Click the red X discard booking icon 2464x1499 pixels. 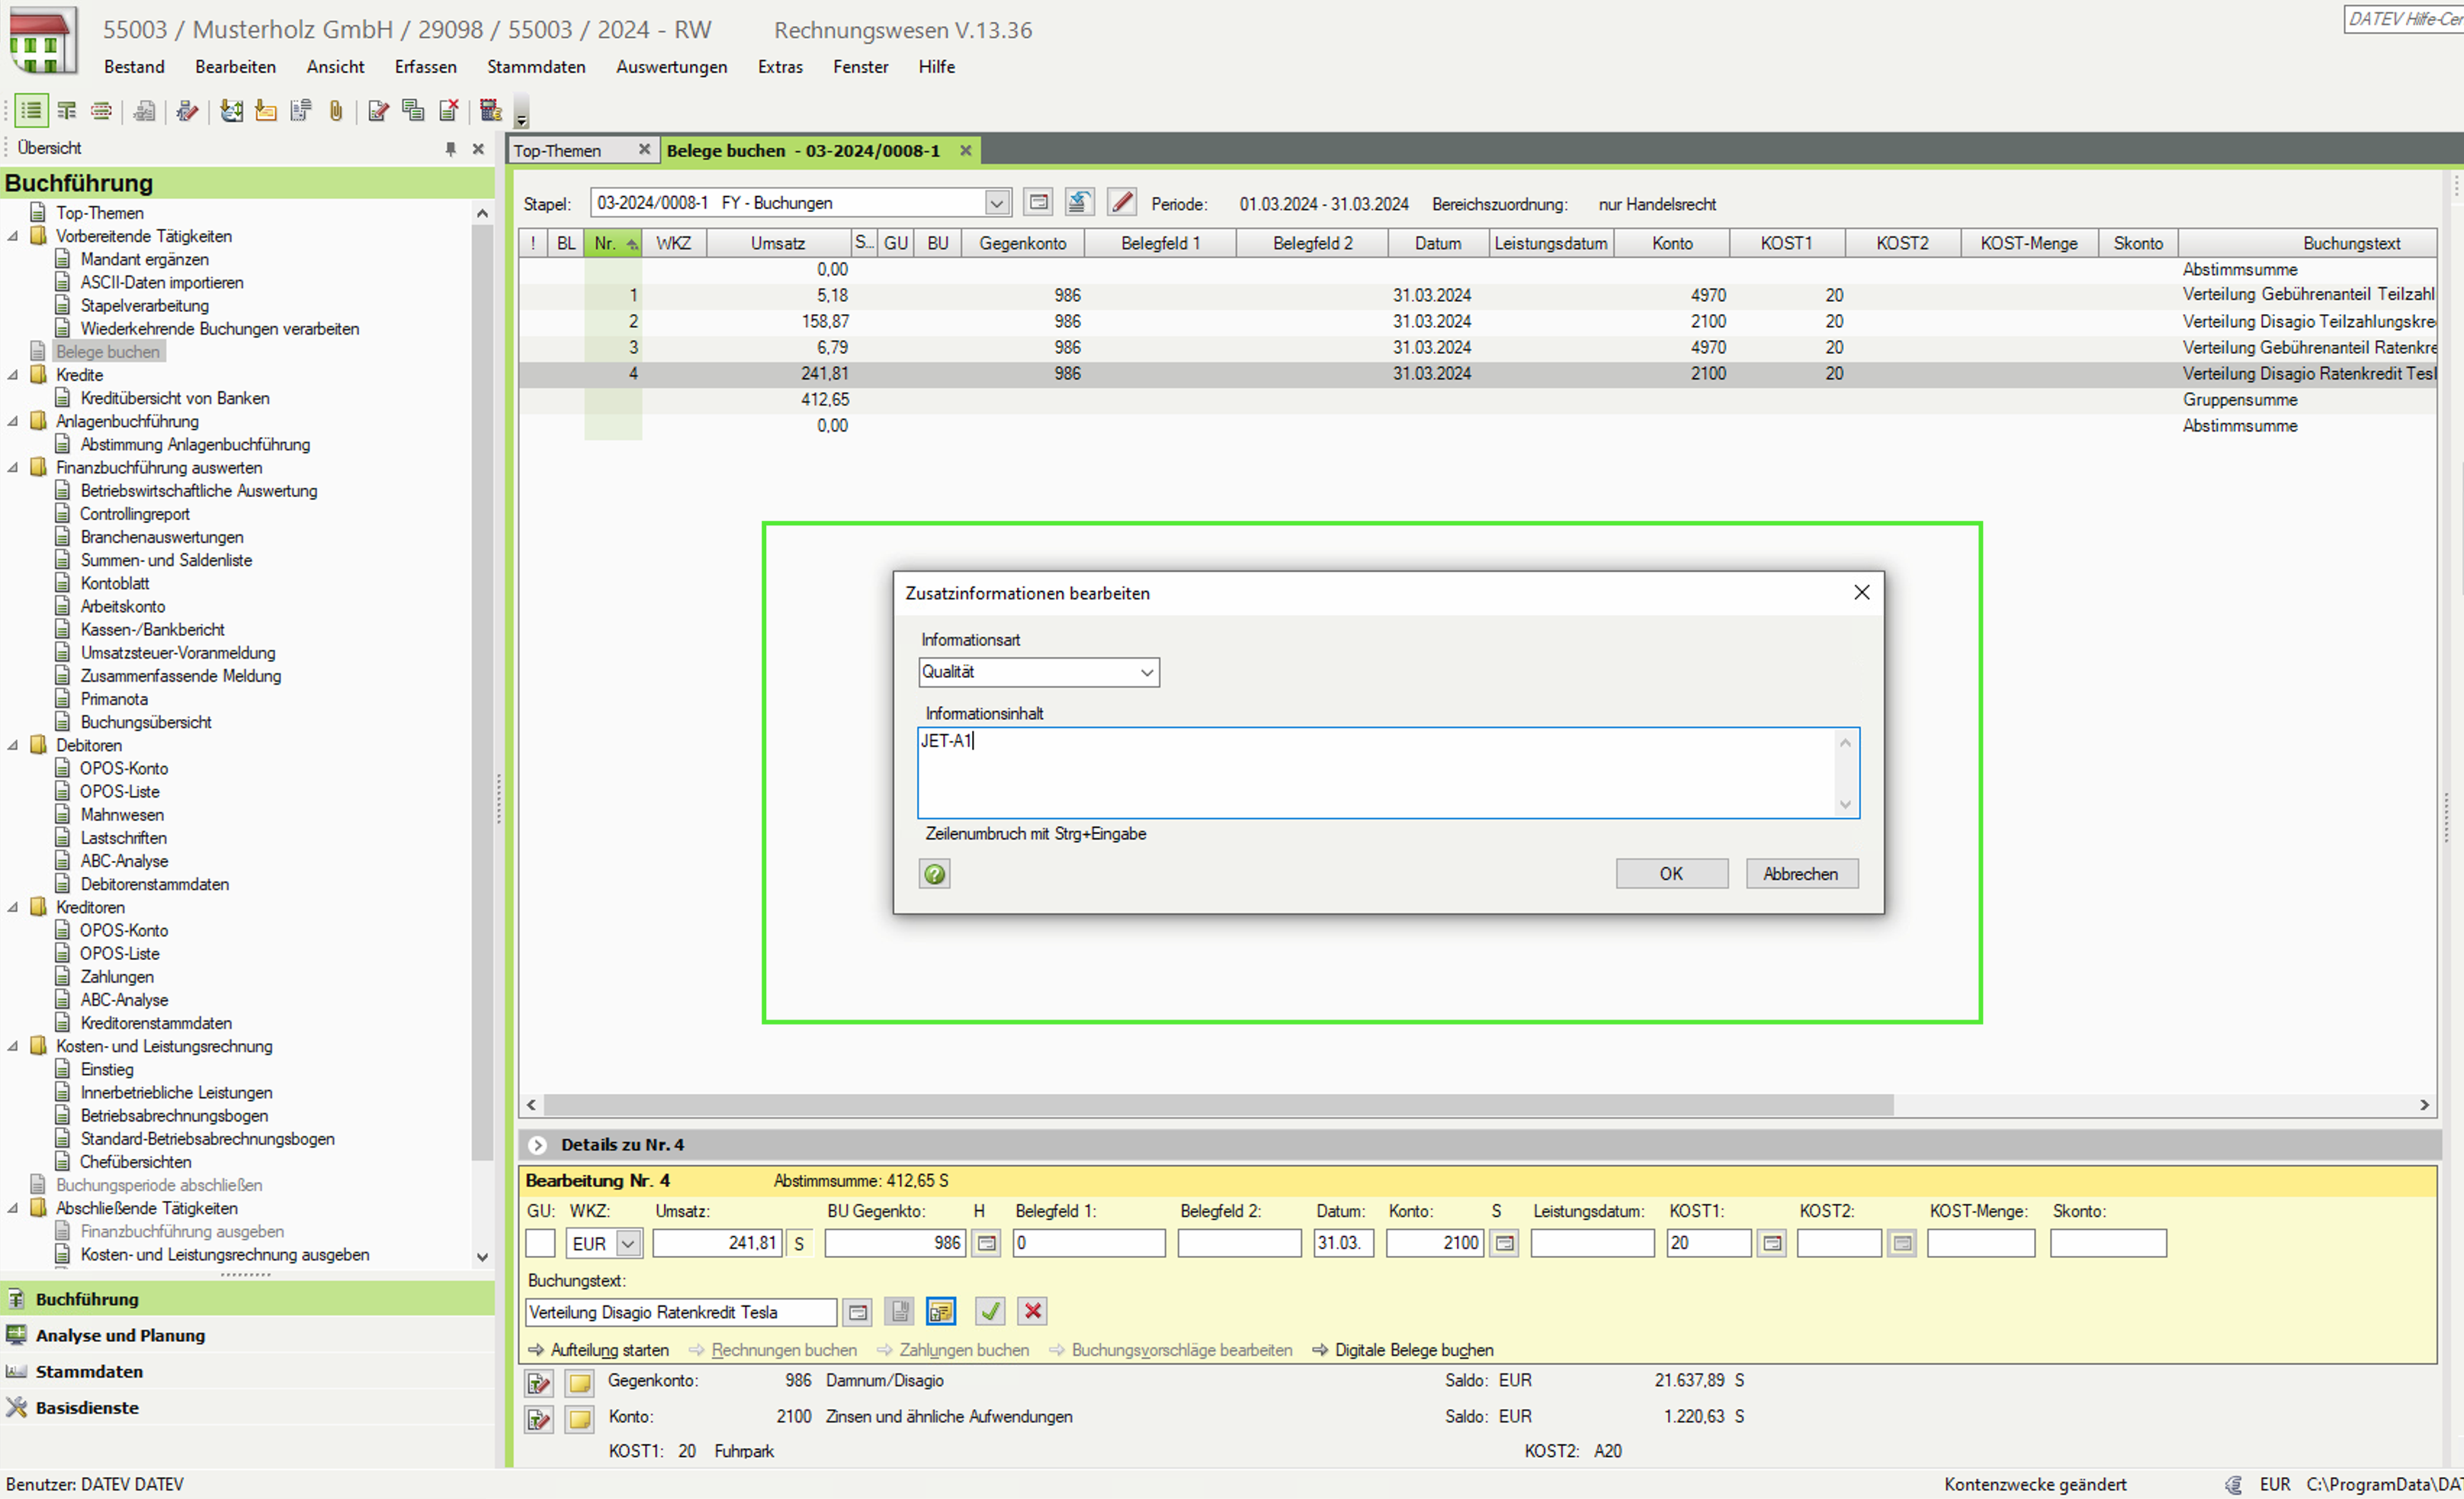pyautogui.click(x=1033, y=1311)
